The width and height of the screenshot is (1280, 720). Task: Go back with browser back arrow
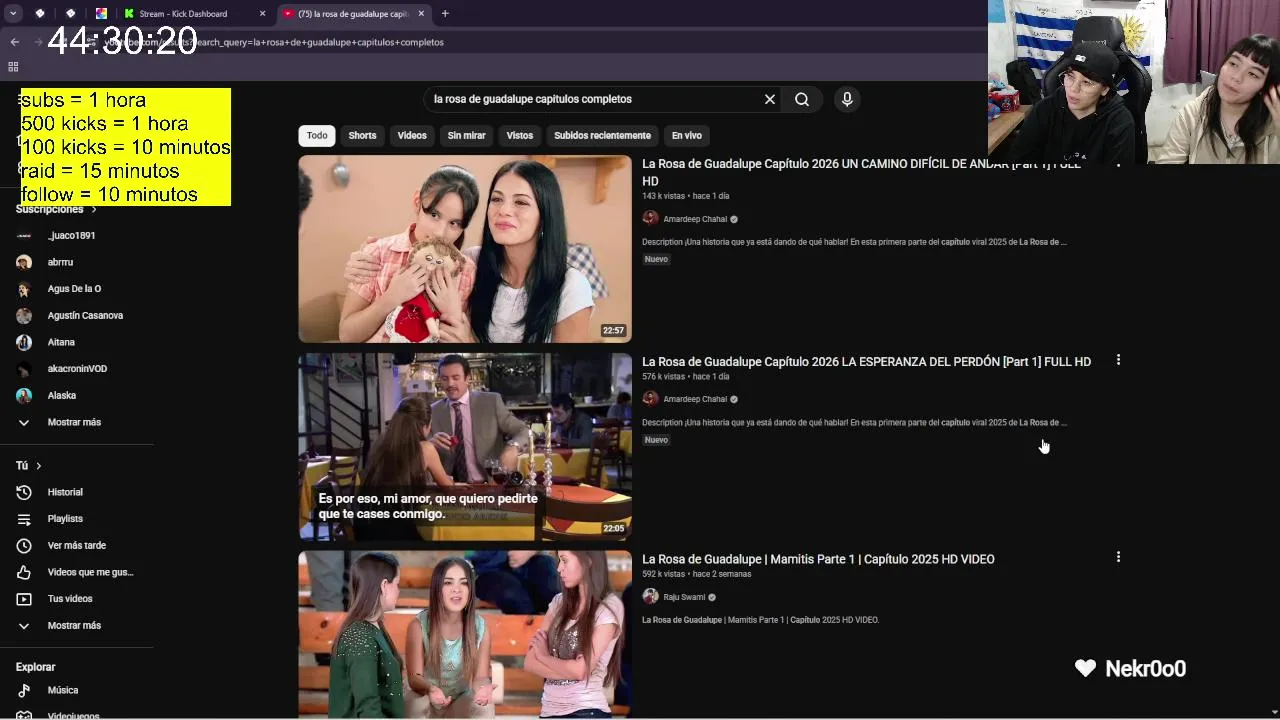tap(14, 42)
